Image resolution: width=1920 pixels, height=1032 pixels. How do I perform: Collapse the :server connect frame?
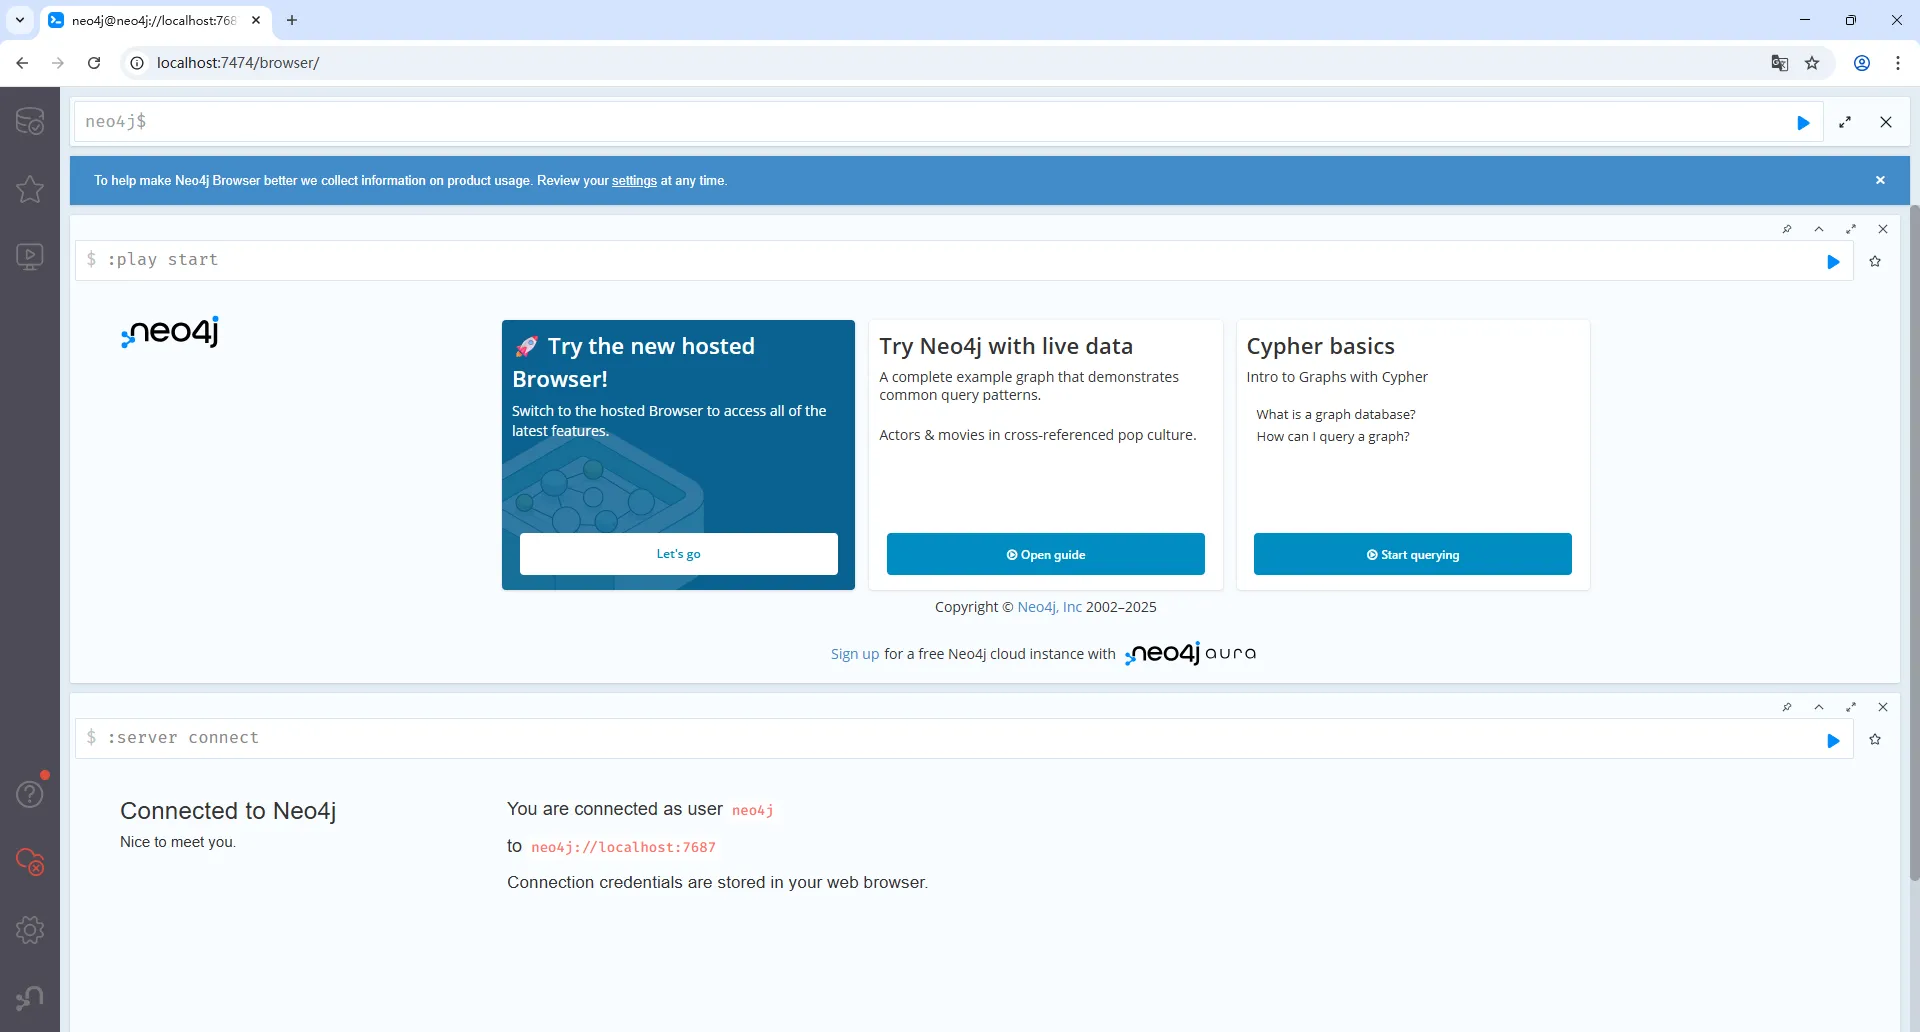[x=1819, y=707]
